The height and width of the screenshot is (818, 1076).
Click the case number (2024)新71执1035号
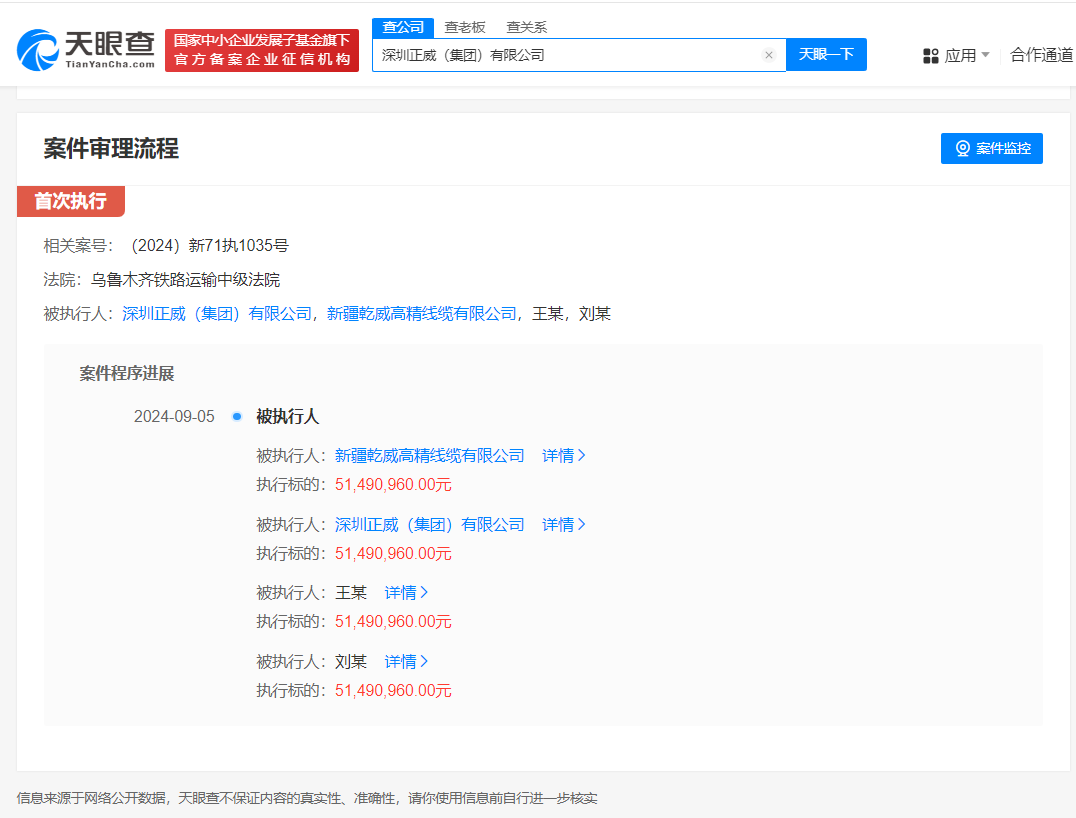(x=210, y=246)
